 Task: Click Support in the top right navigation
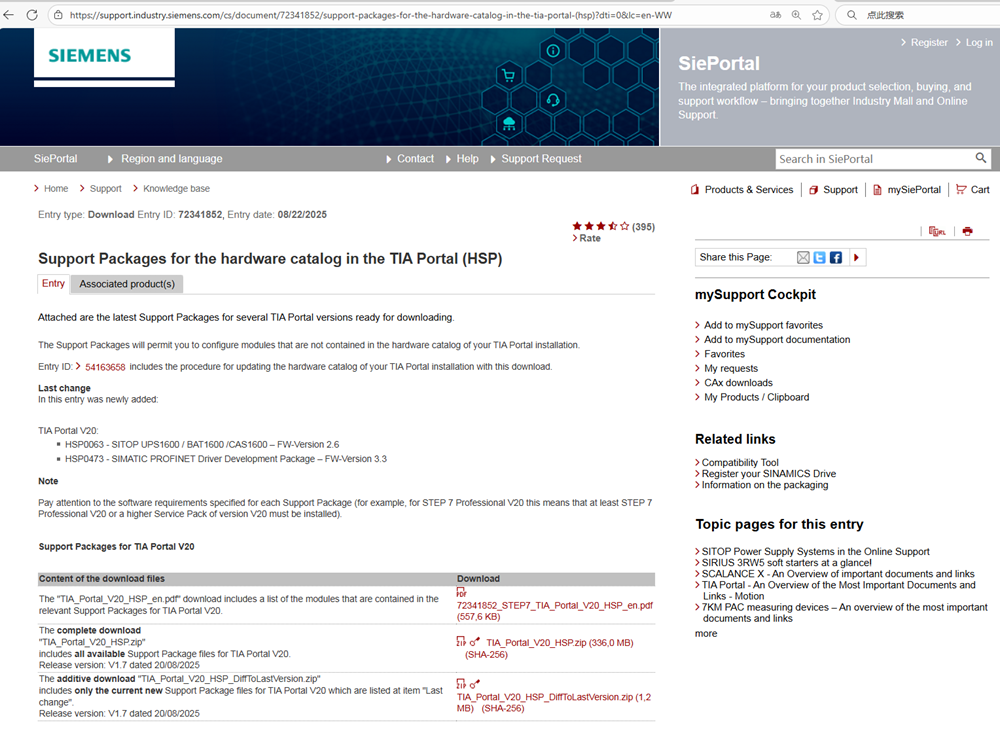(x=840, y=189)
